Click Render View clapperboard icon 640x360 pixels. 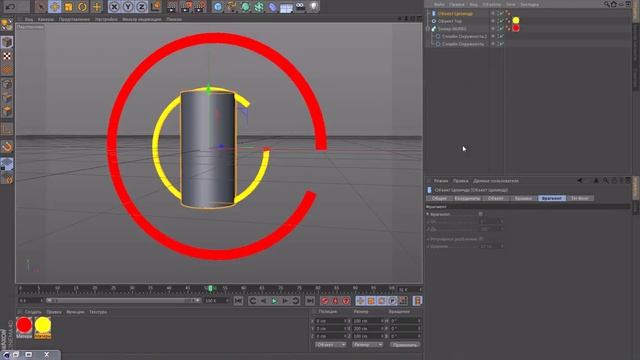click(x=172, y=7)
